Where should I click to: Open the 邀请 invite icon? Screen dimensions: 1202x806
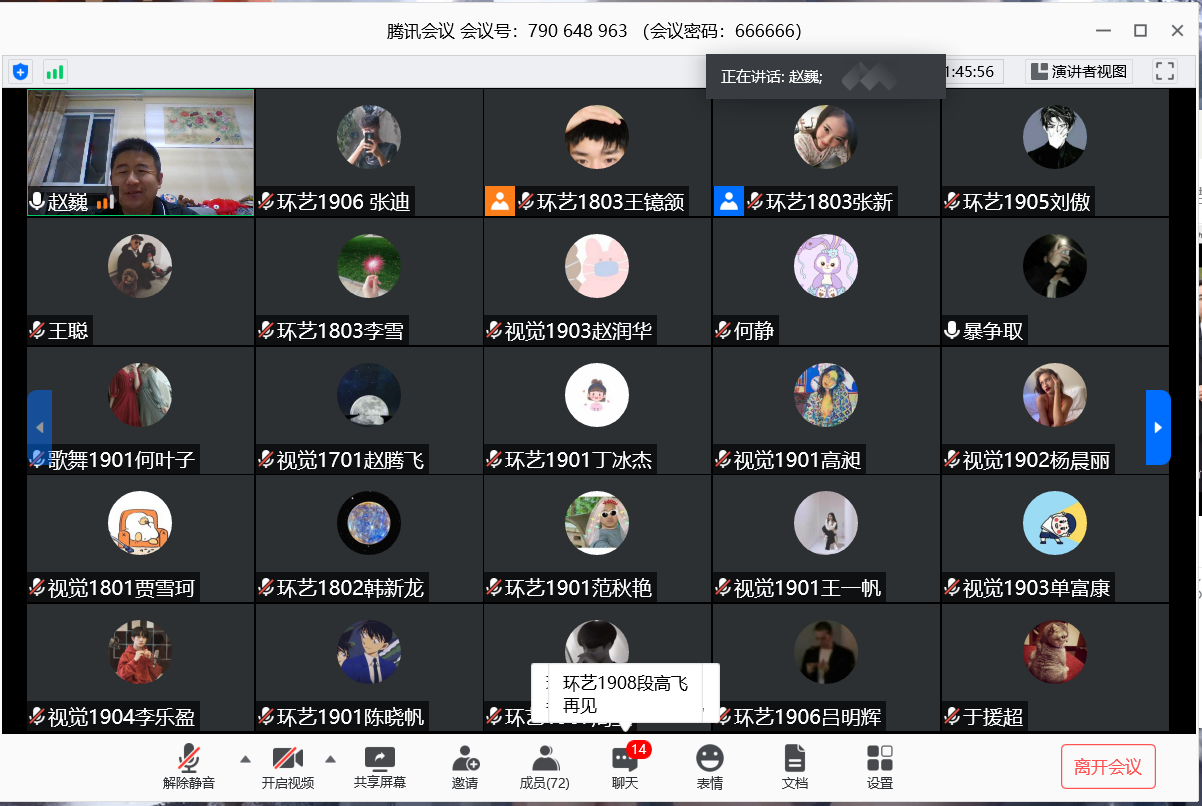(465, 767)
